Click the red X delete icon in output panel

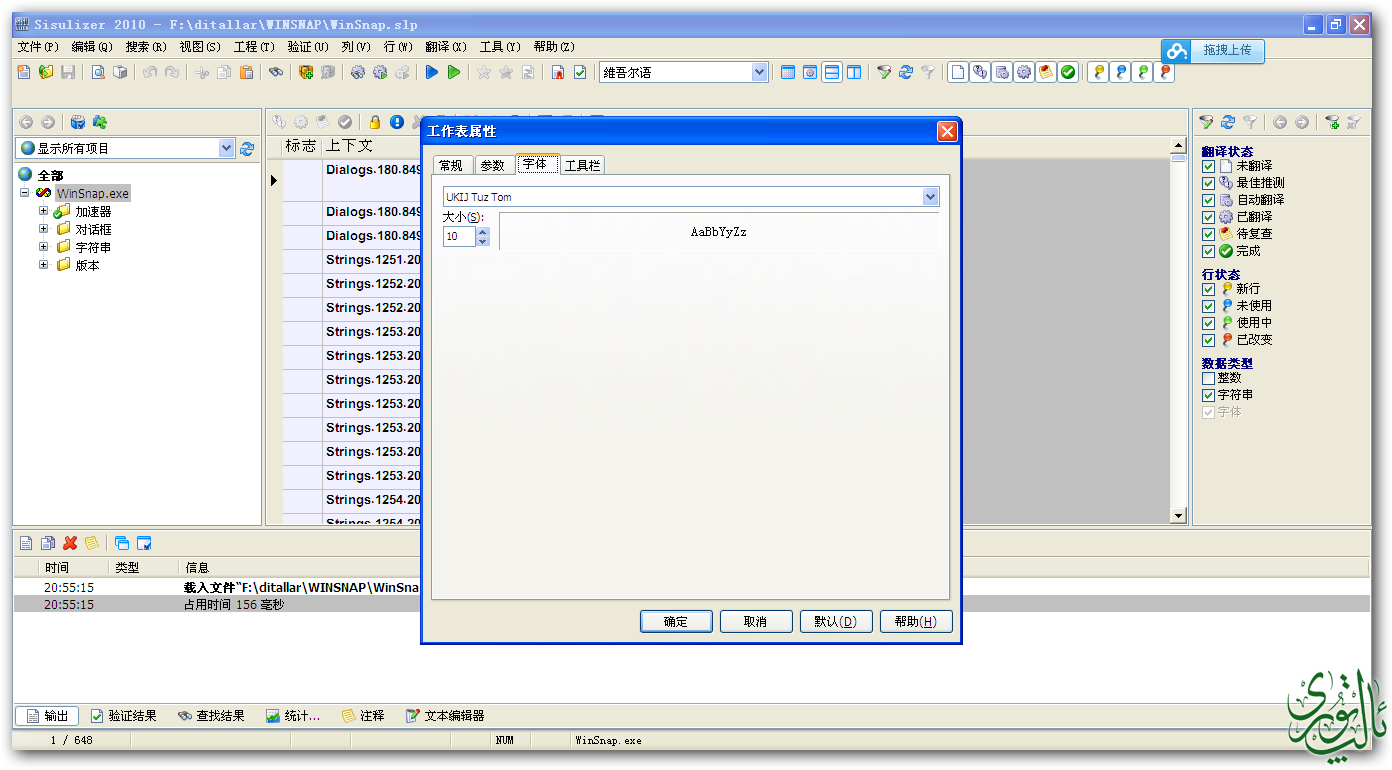click(x=70, y=543)
